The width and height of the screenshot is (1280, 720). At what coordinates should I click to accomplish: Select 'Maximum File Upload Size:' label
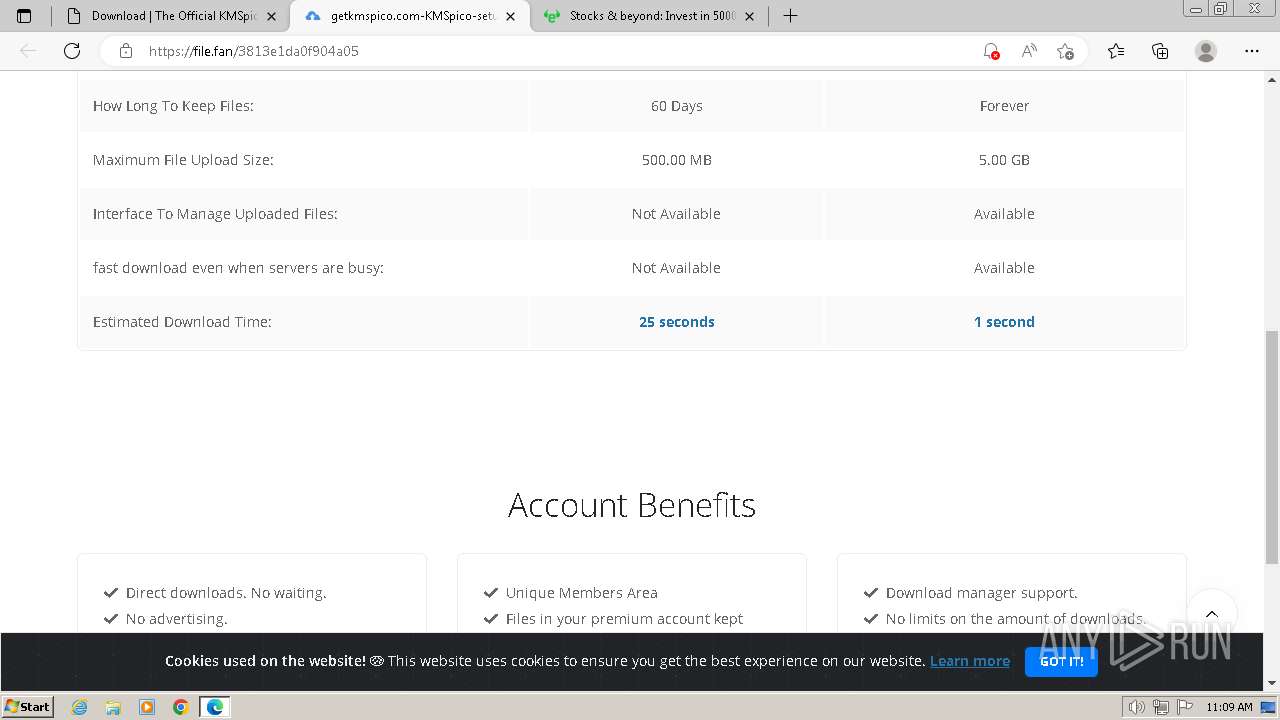183,160
